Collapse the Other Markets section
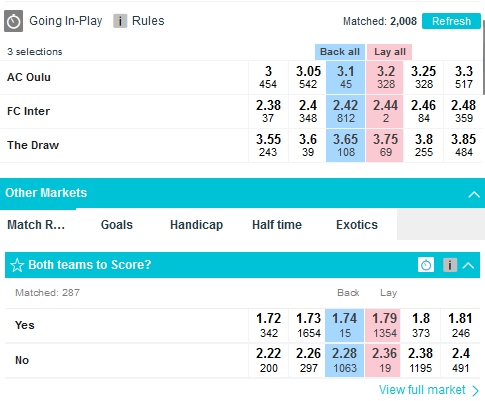485x401 pixels. pos(474,194)
